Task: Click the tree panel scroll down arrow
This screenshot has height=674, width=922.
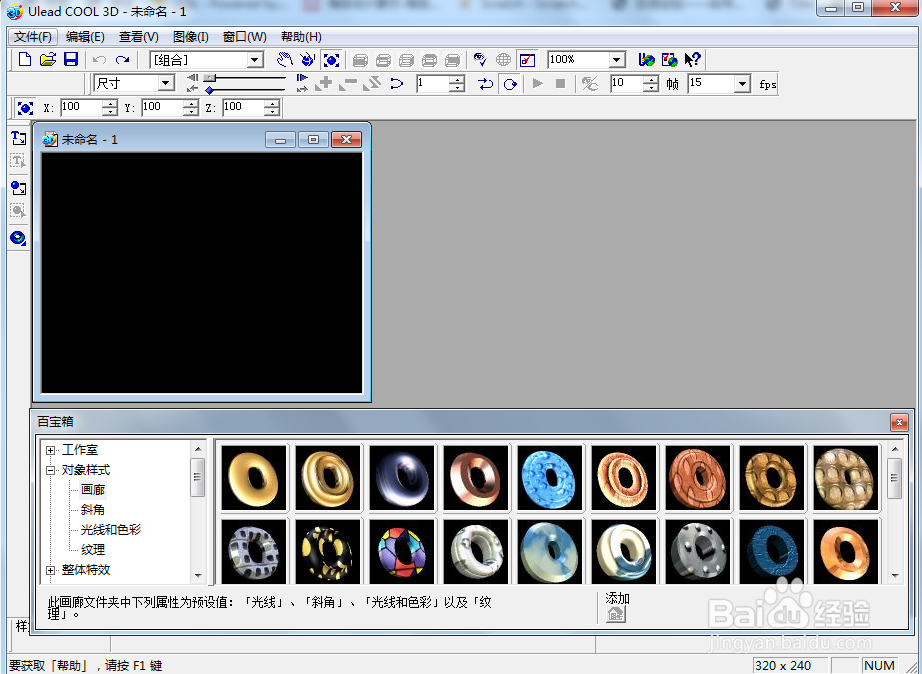Action: [198, 575]
